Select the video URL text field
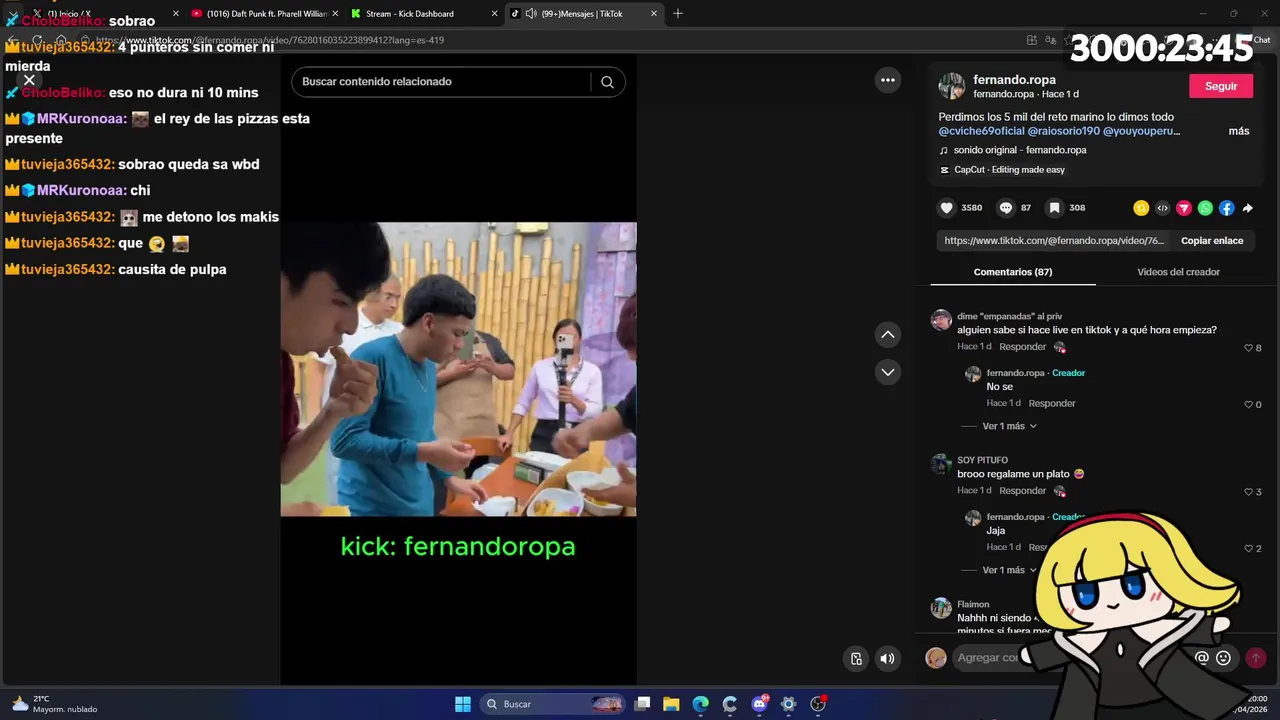The image size is (1280, 720). coord(1054,241)
